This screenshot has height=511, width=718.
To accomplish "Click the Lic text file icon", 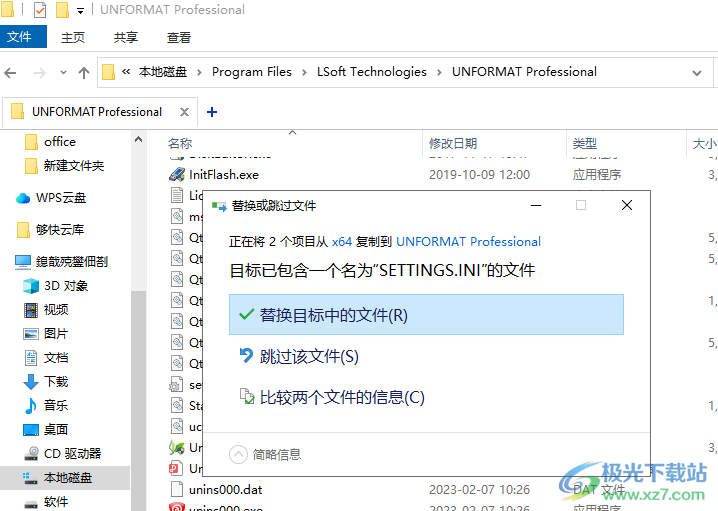I will (177, 195).
